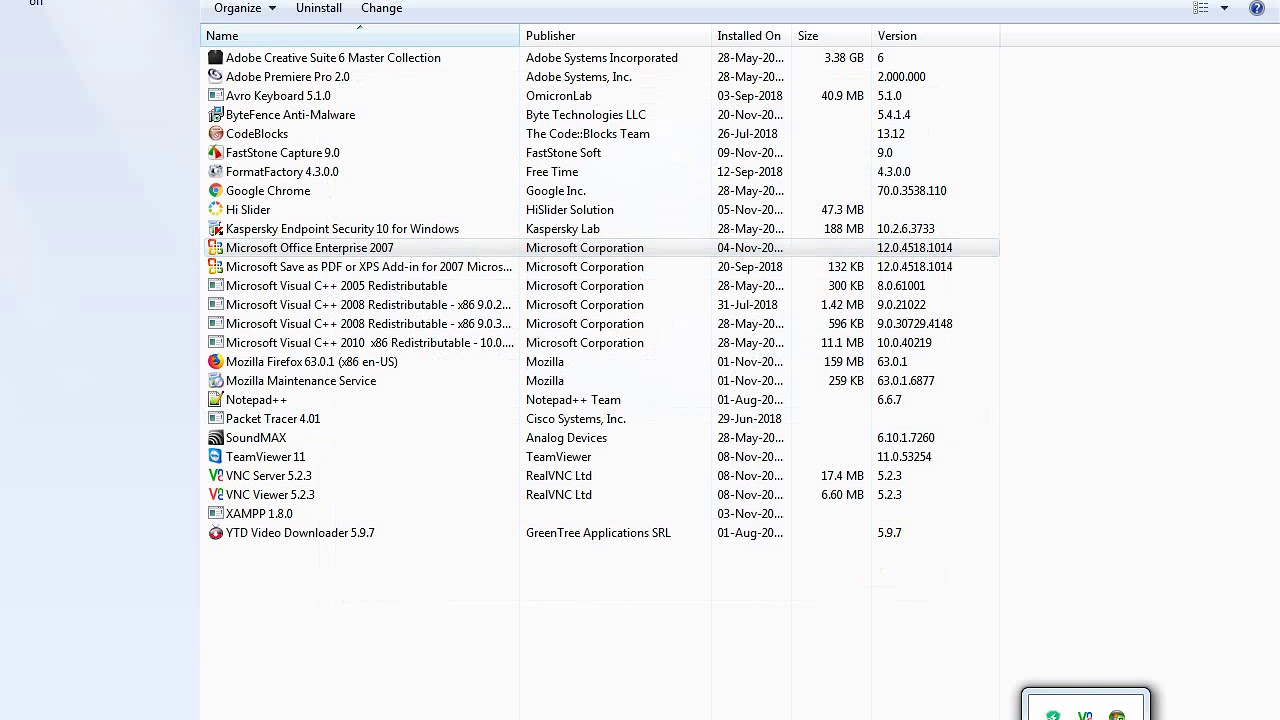The width and height of the screenshot is (1280, 720).
Task: Click the Kaspersky Endpoint Security icon
Action: click(x=215, y=229)
